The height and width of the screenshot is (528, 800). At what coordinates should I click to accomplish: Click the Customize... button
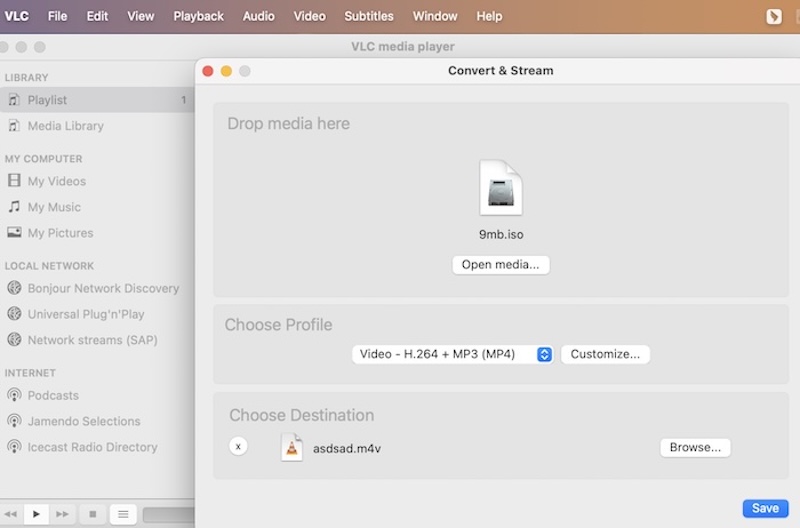[605, 354]
